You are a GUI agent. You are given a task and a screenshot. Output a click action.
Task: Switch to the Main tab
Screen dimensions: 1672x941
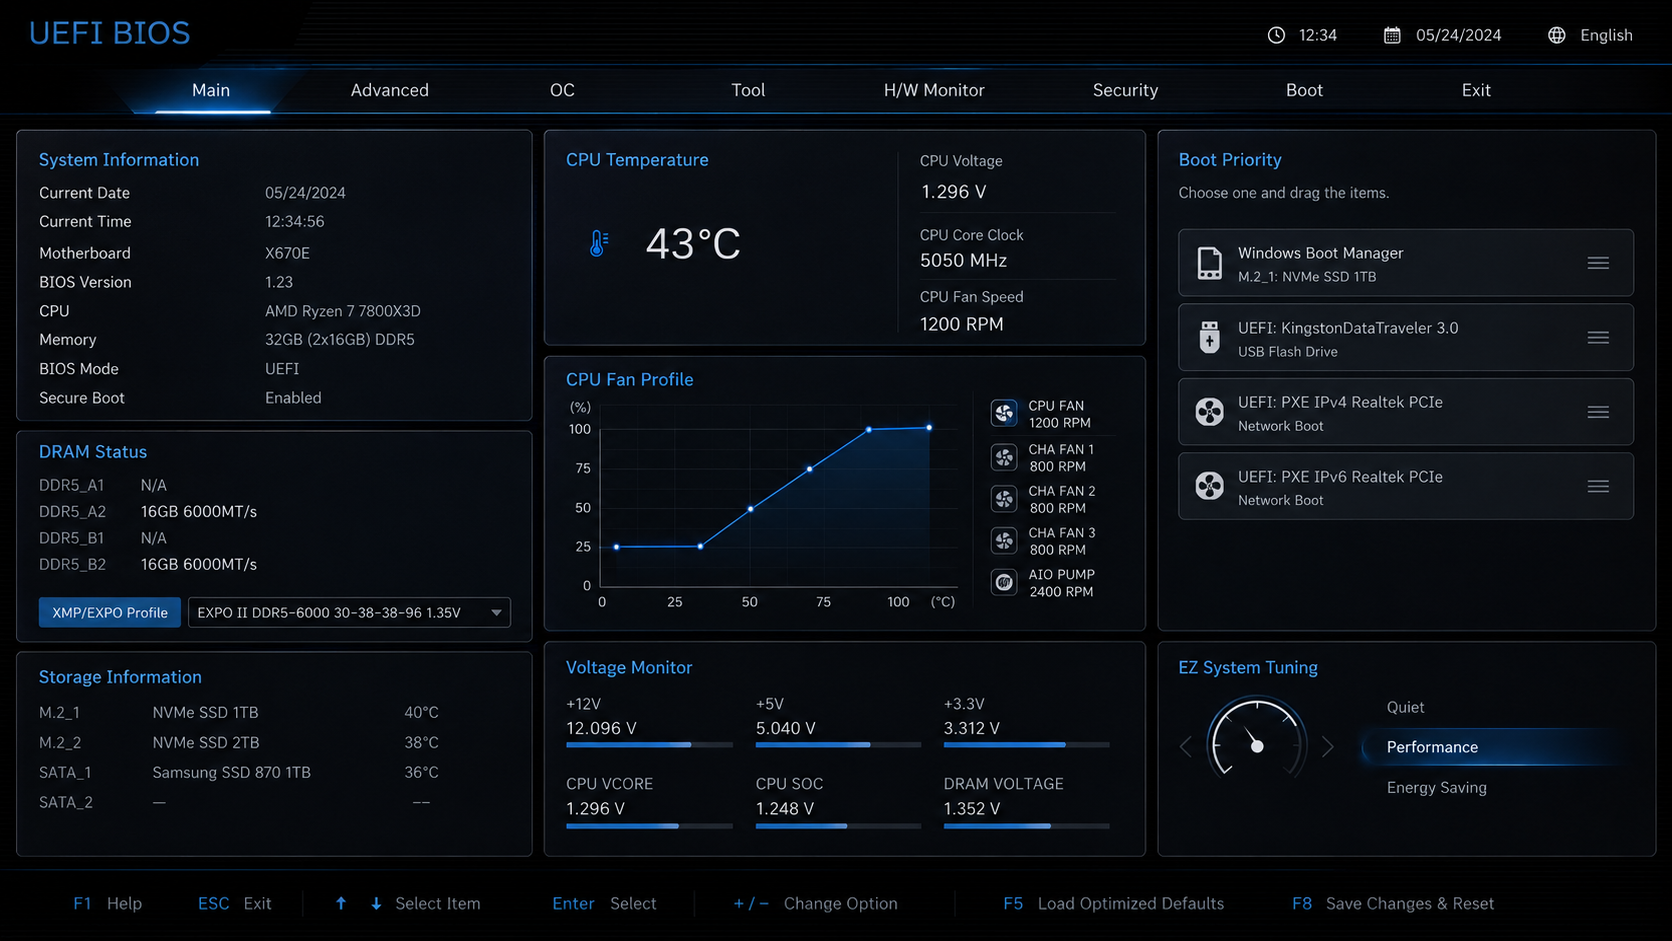[x=211, y=90]
